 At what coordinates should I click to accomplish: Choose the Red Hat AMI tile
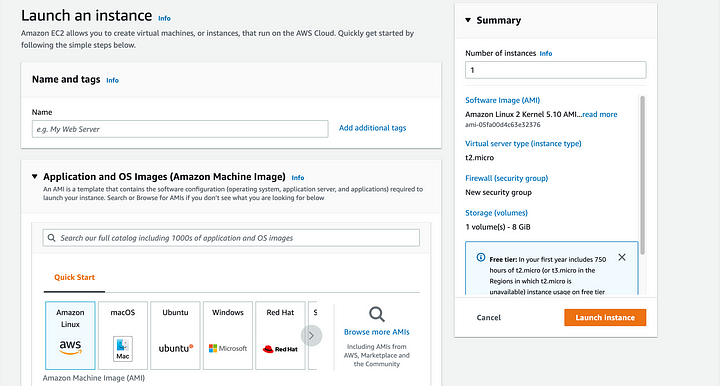click(x=280, y=335)
